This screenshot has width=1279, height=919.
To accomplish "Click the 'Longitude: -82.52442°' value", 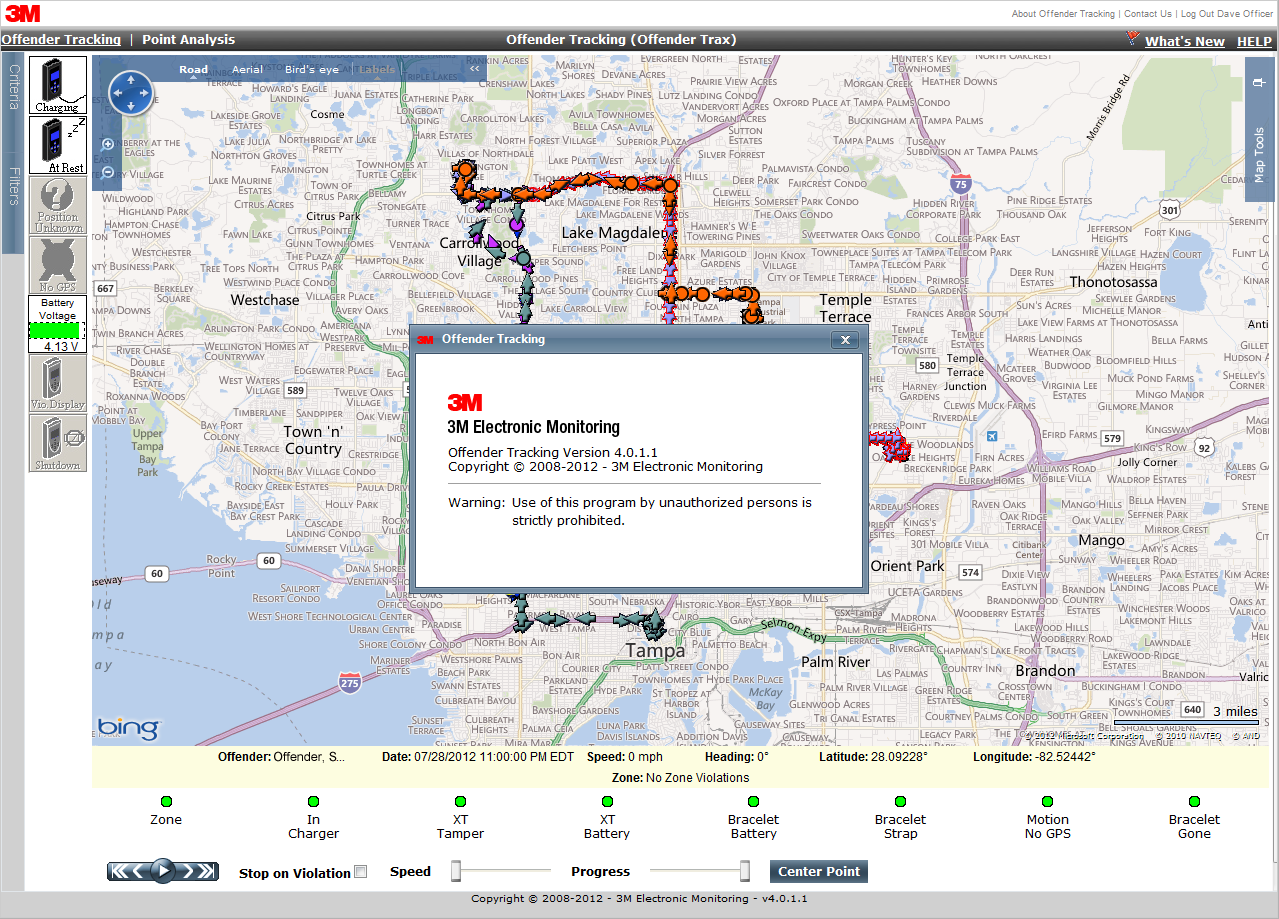I will (1034, 757).
